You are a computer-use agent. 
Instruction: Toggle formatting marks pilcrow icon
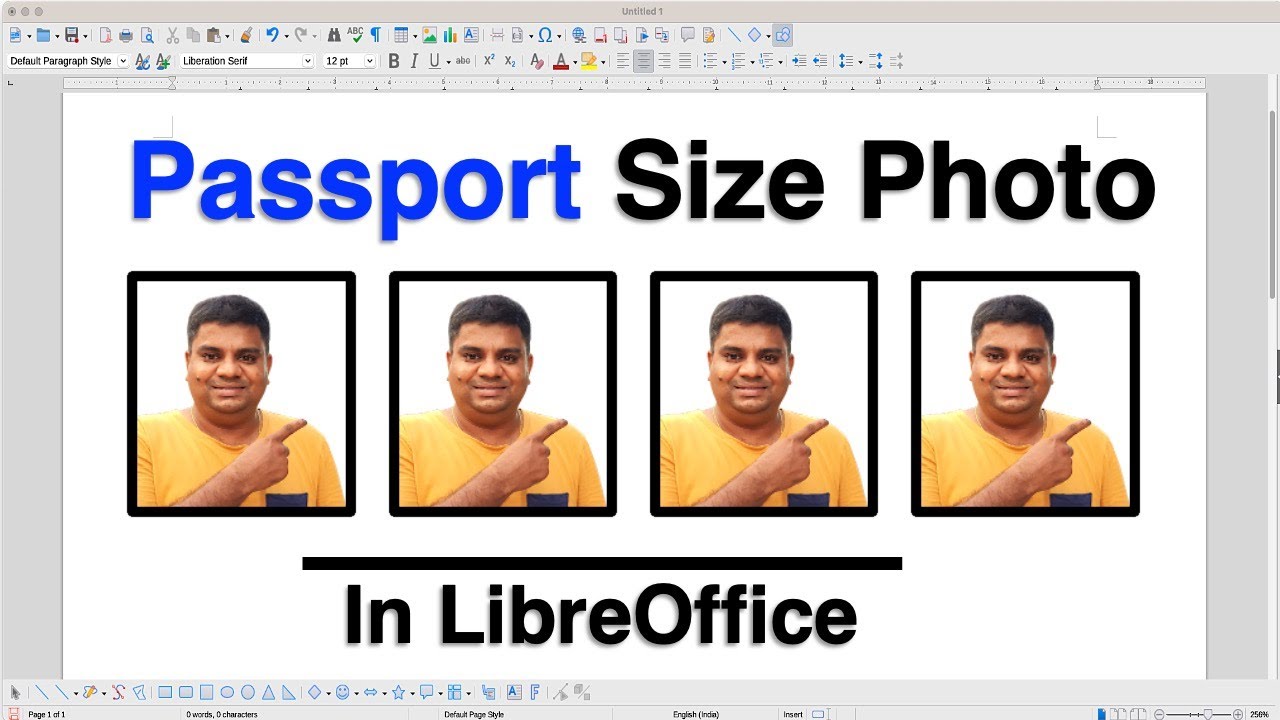pos(375,35)
